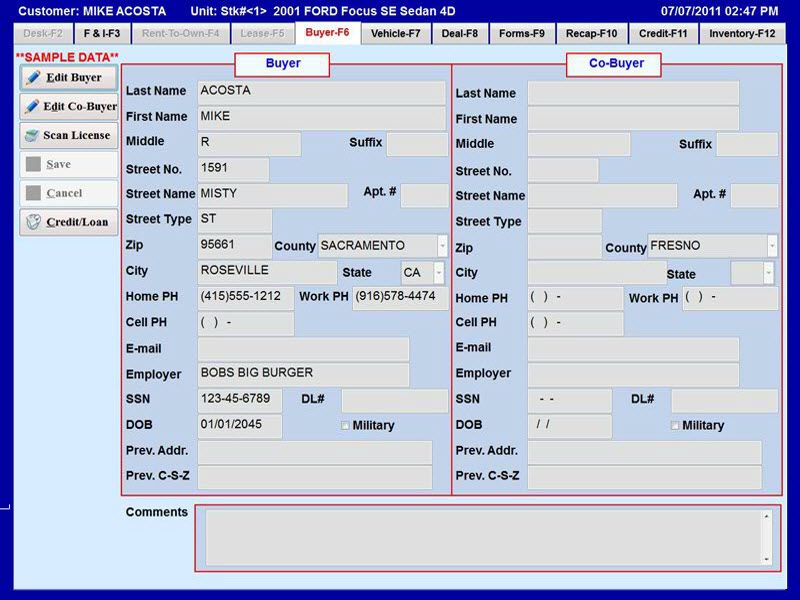Viewport: 800px width, 600px height.
Task: Click the Edit Co-Buyer pencil icon
Action: (x=31, y=106)
